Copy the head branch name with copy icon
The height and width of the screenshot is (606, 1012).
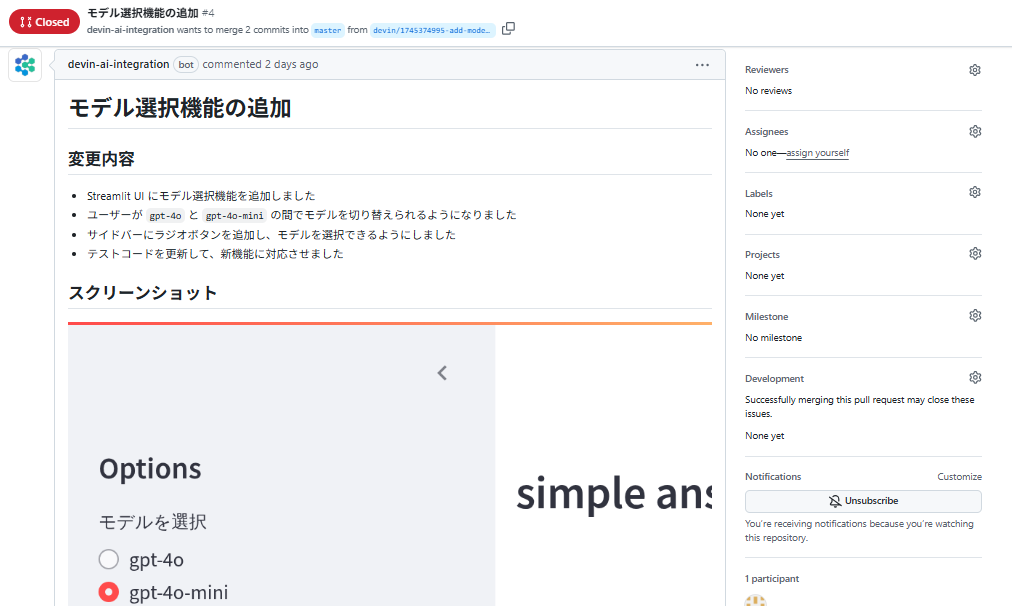(x=508, y=29)
